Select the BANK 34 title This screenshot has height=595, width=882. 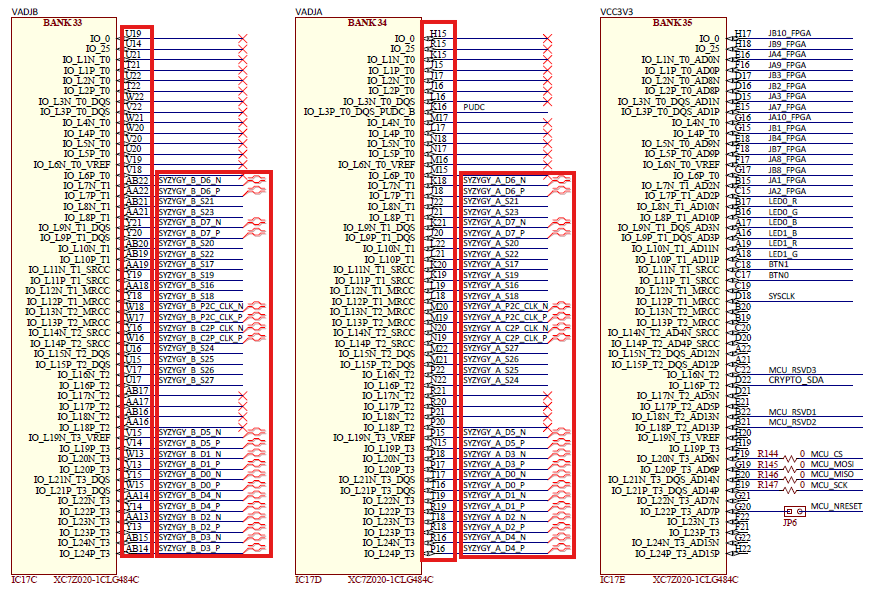pyautogui.click(x=367, y=23)
